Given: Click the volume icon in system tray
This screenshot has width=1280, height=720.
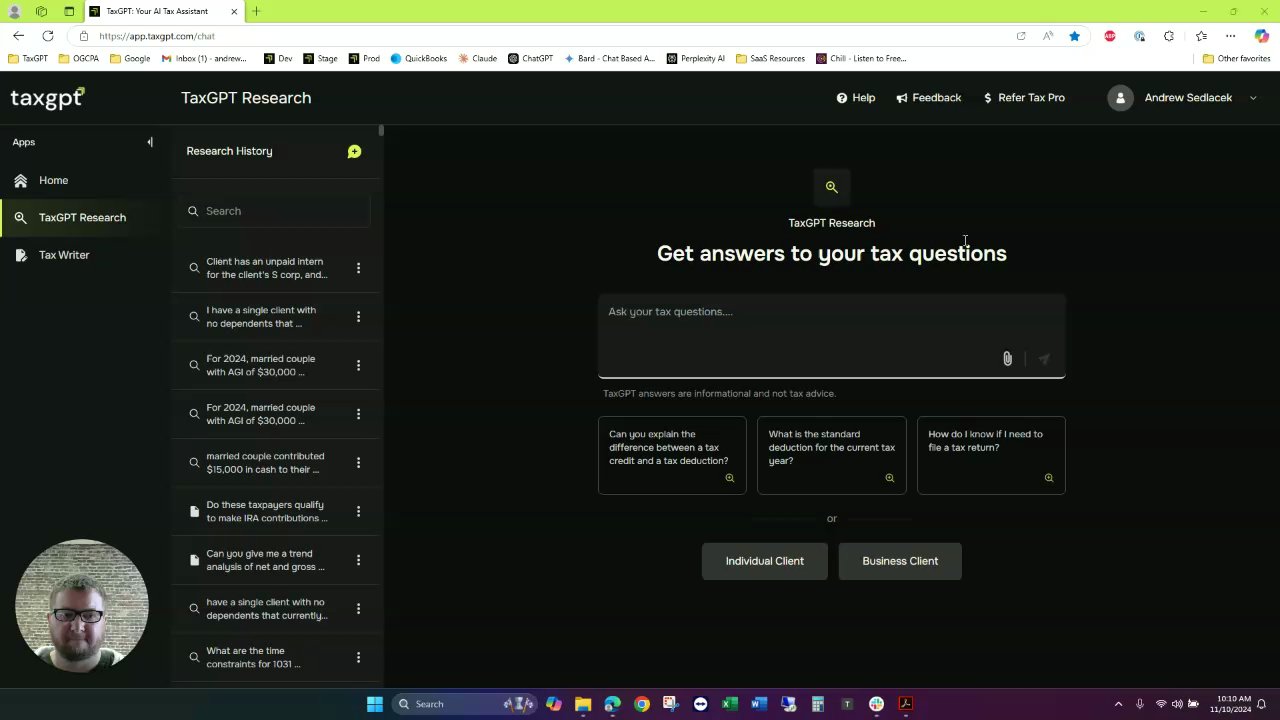Looking at the screenshot, I should coord(1177,704).
